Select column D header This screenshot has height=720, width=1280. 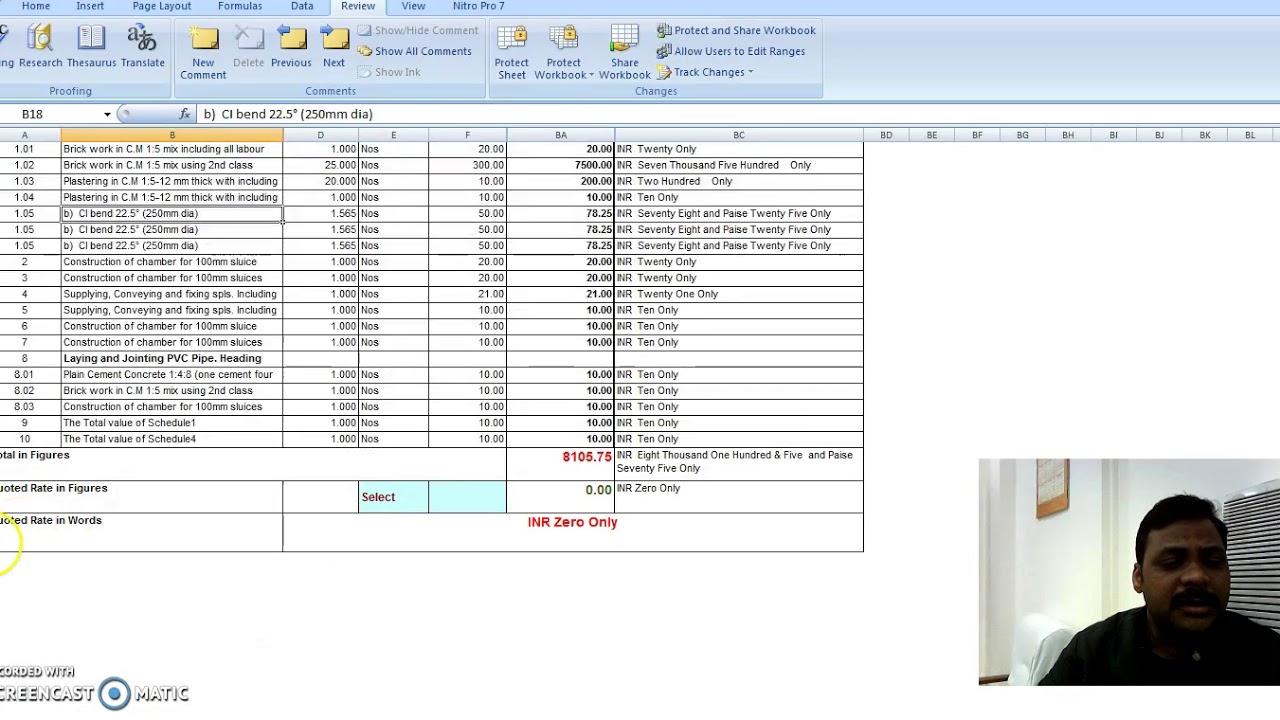tap(321, 135)
